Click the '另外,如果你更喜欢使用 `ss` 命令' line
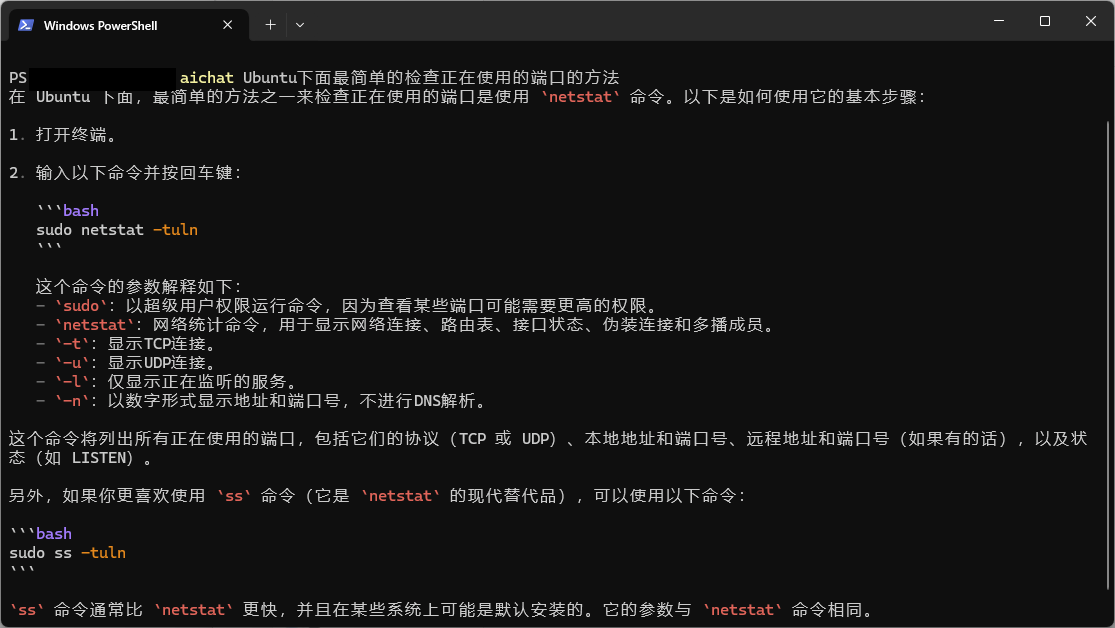1115x628 pixels. click(x=378, y=496)
